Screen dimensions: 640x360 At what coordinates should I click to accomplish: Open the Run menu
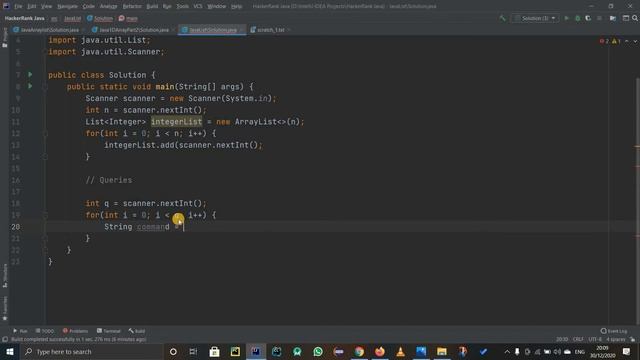pyautogui.click(x=167, y=6)
